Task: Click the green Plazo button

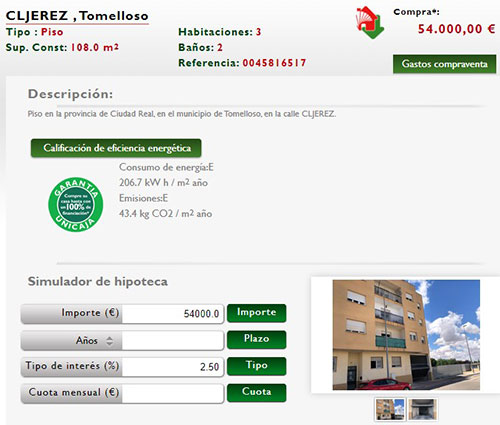Action: coord(256,339)
